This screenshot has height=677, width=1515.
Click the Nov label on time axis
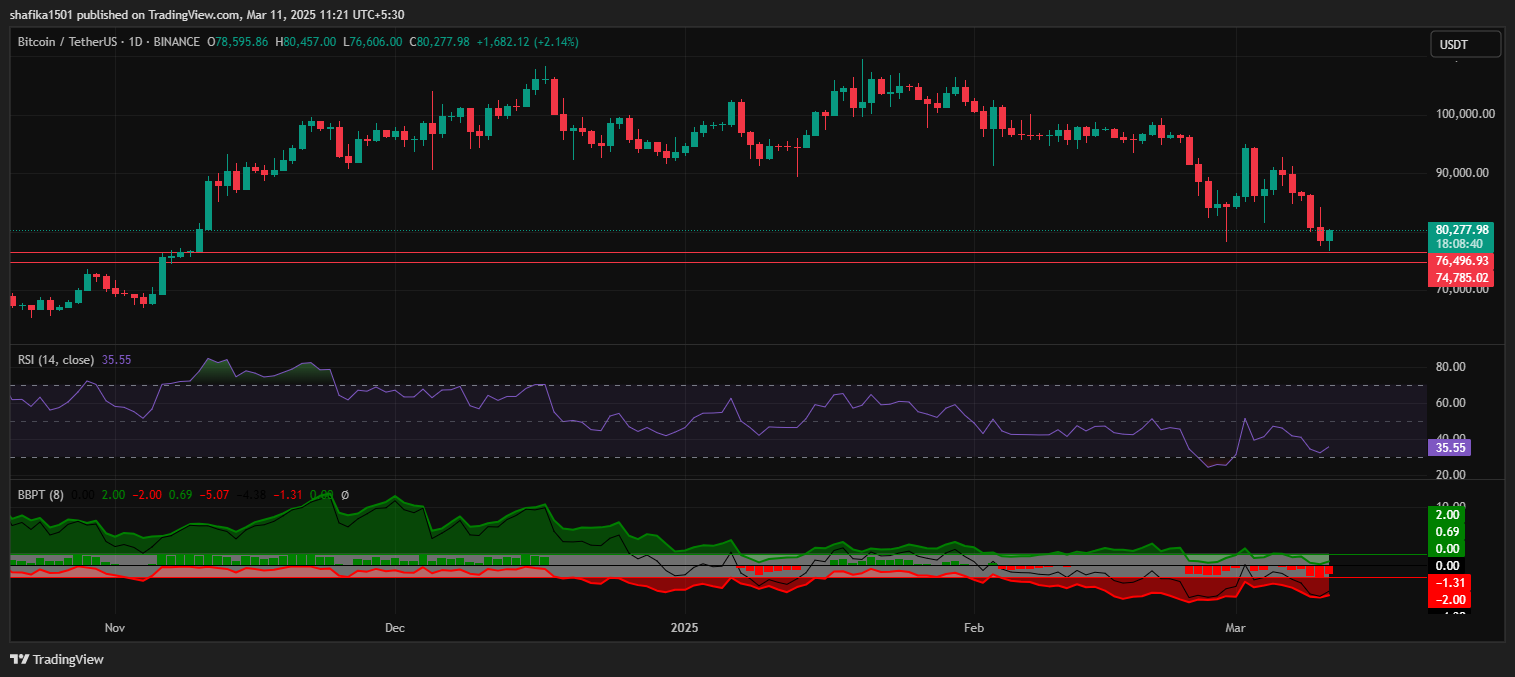(115, 628)
